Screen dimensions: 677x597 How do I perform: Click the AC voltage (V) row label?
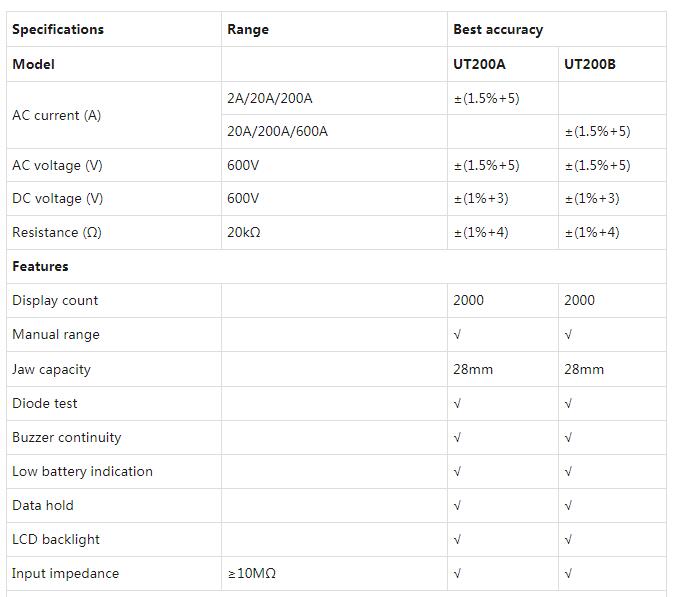[57, 165]
